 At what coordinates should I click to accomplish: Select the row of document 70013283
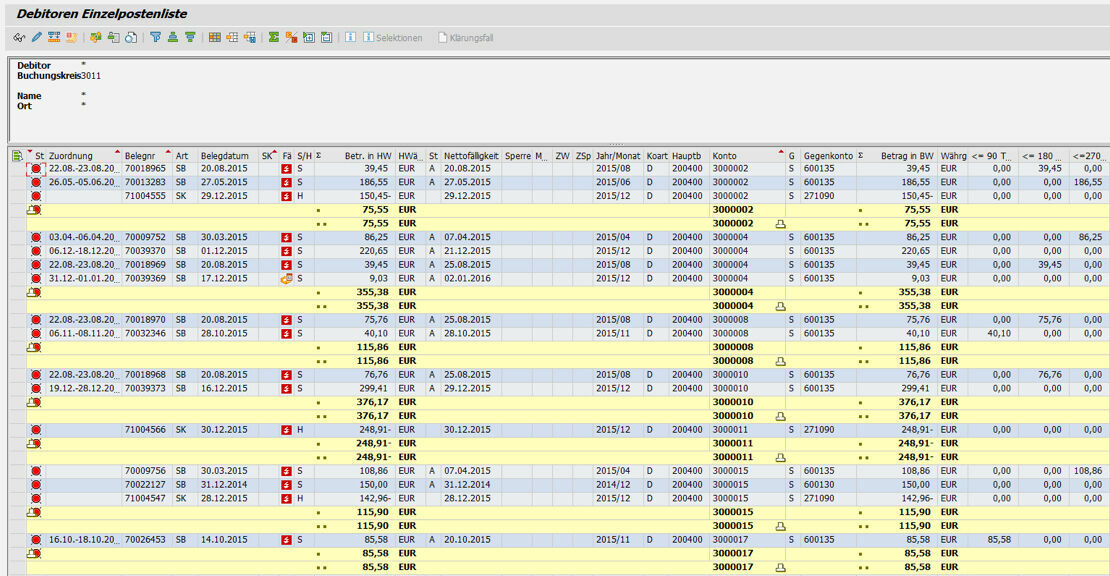17,183
